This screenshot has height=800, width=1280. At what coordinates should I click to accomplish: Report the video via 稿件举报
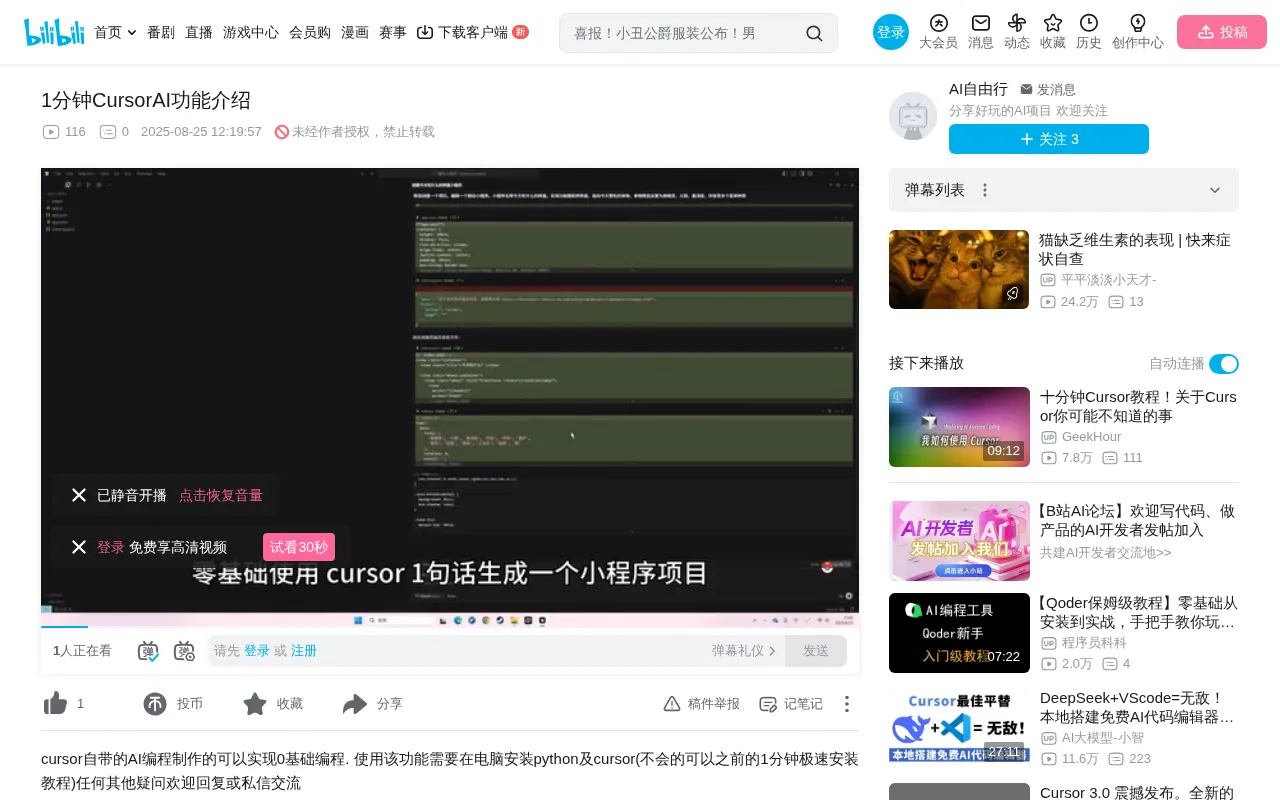(x=702, y=704)
